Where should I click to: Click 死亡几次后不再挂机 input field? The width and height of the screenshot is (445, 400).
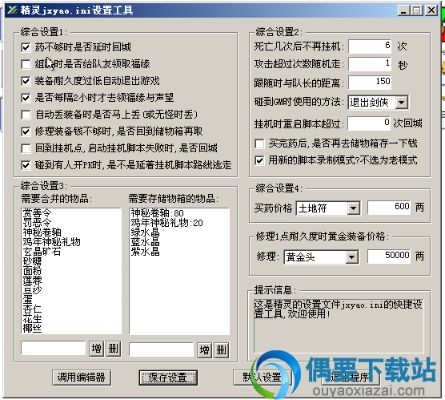[370, 46]
